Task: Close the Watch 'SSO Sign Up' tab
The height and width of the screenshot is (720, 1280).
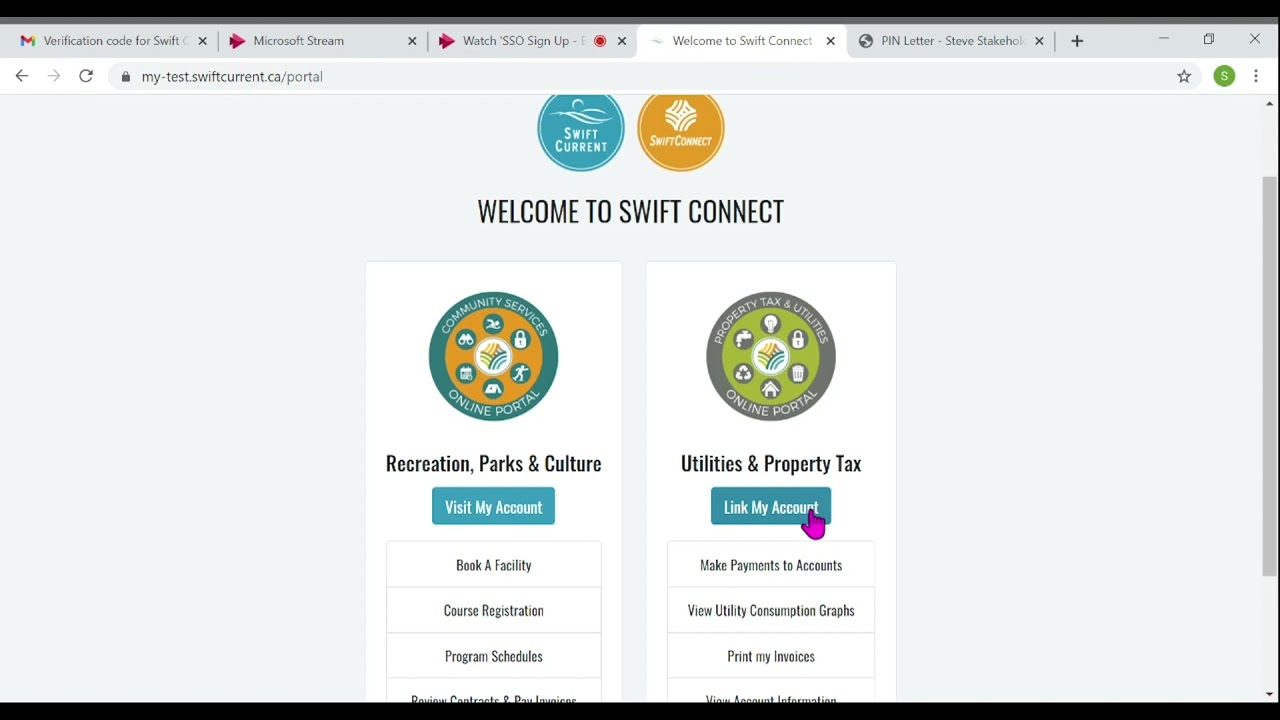Action: point(622,41)
